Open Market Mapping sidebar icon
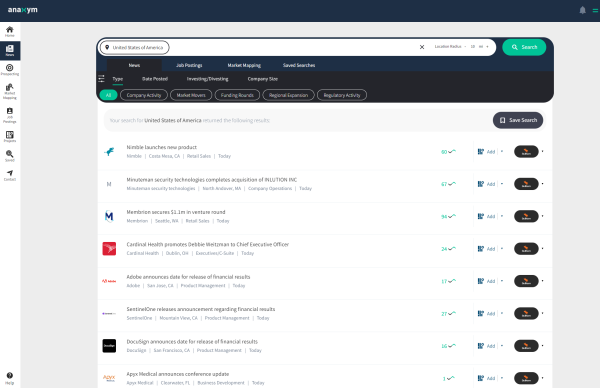Viewport: 600px width, 388px height. (10, 91)
